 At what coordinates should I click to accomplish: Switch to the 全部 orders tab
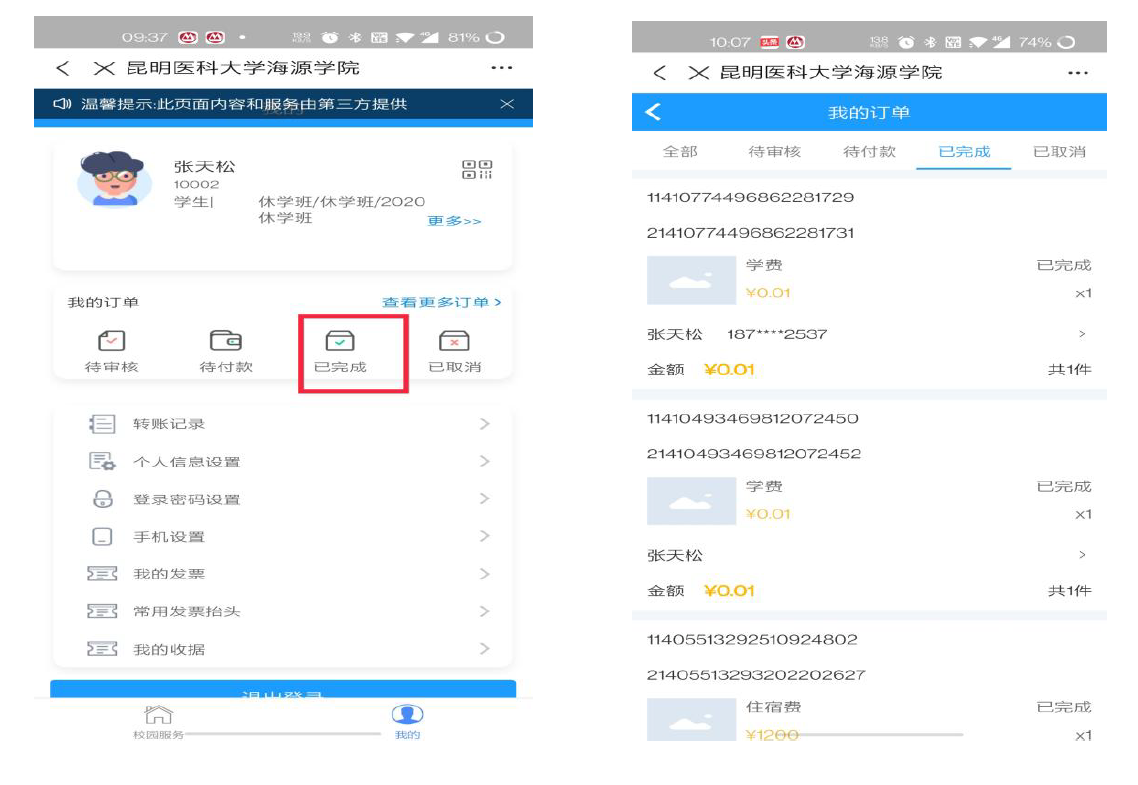pos(680,152)
